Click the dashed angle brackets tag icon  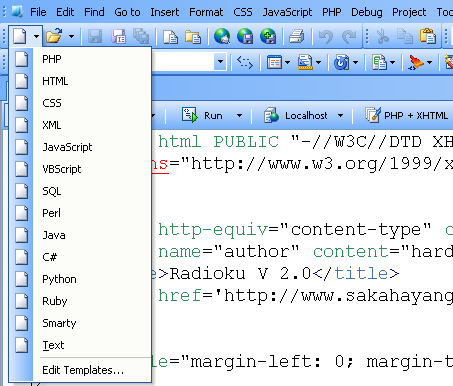[245, 62]
